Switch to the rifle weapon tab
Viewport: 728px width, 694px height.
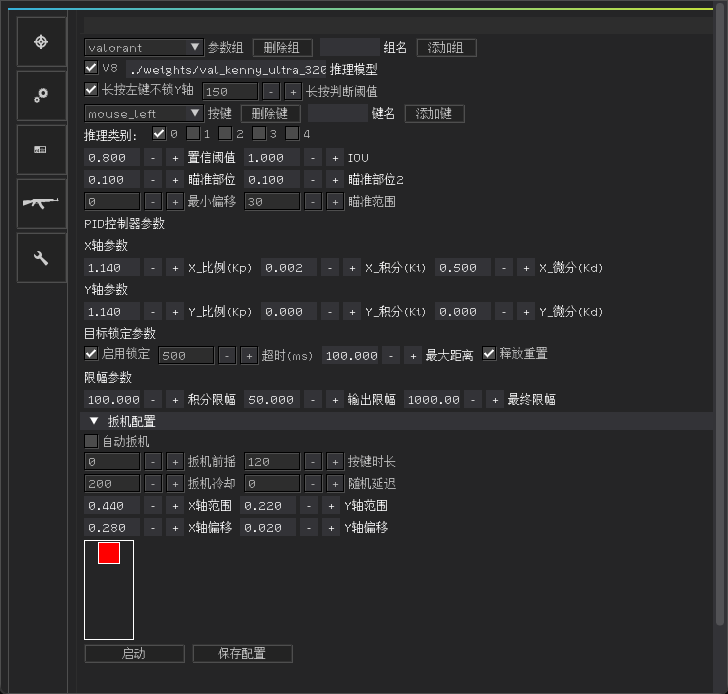pos(41,203)
